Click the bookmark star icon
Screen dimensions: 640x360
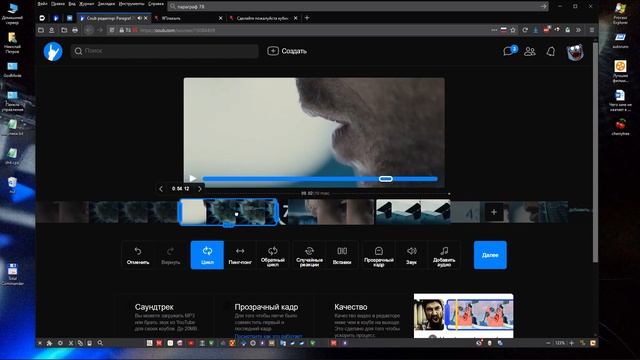pos(513,30)
